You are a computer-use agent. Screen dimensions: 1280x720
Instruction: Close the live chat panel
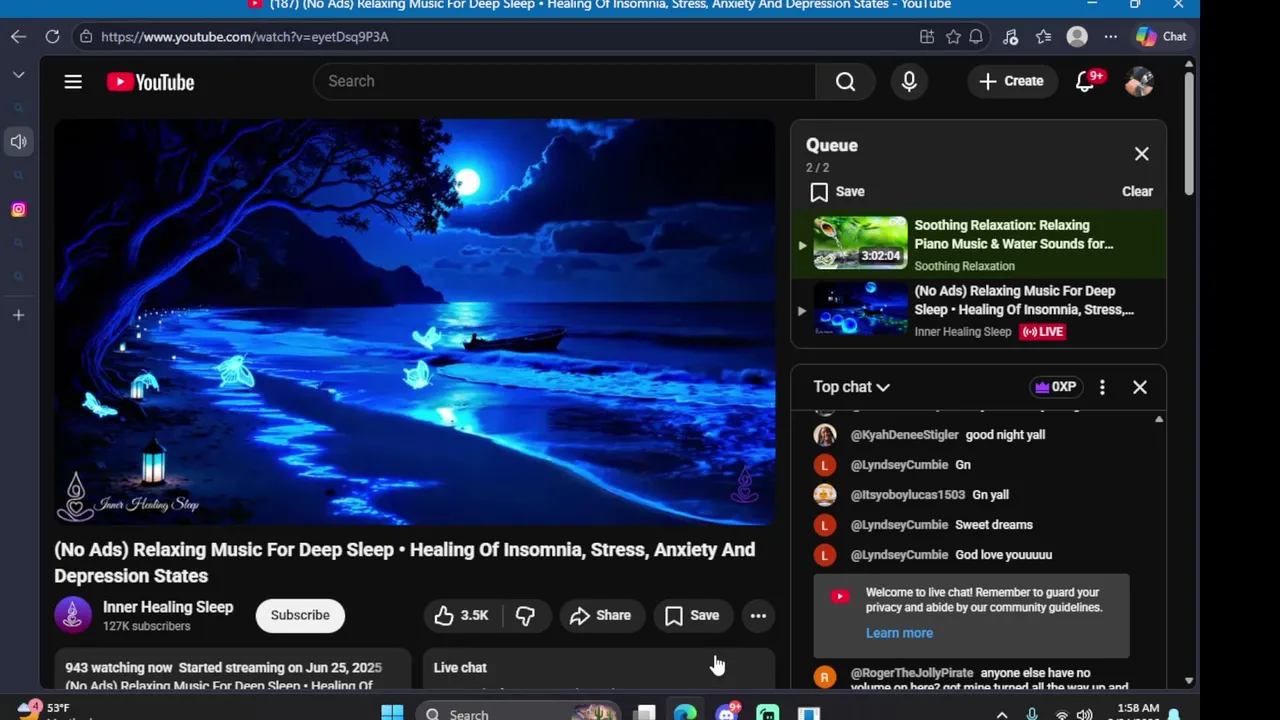(x=1139, y=387)
